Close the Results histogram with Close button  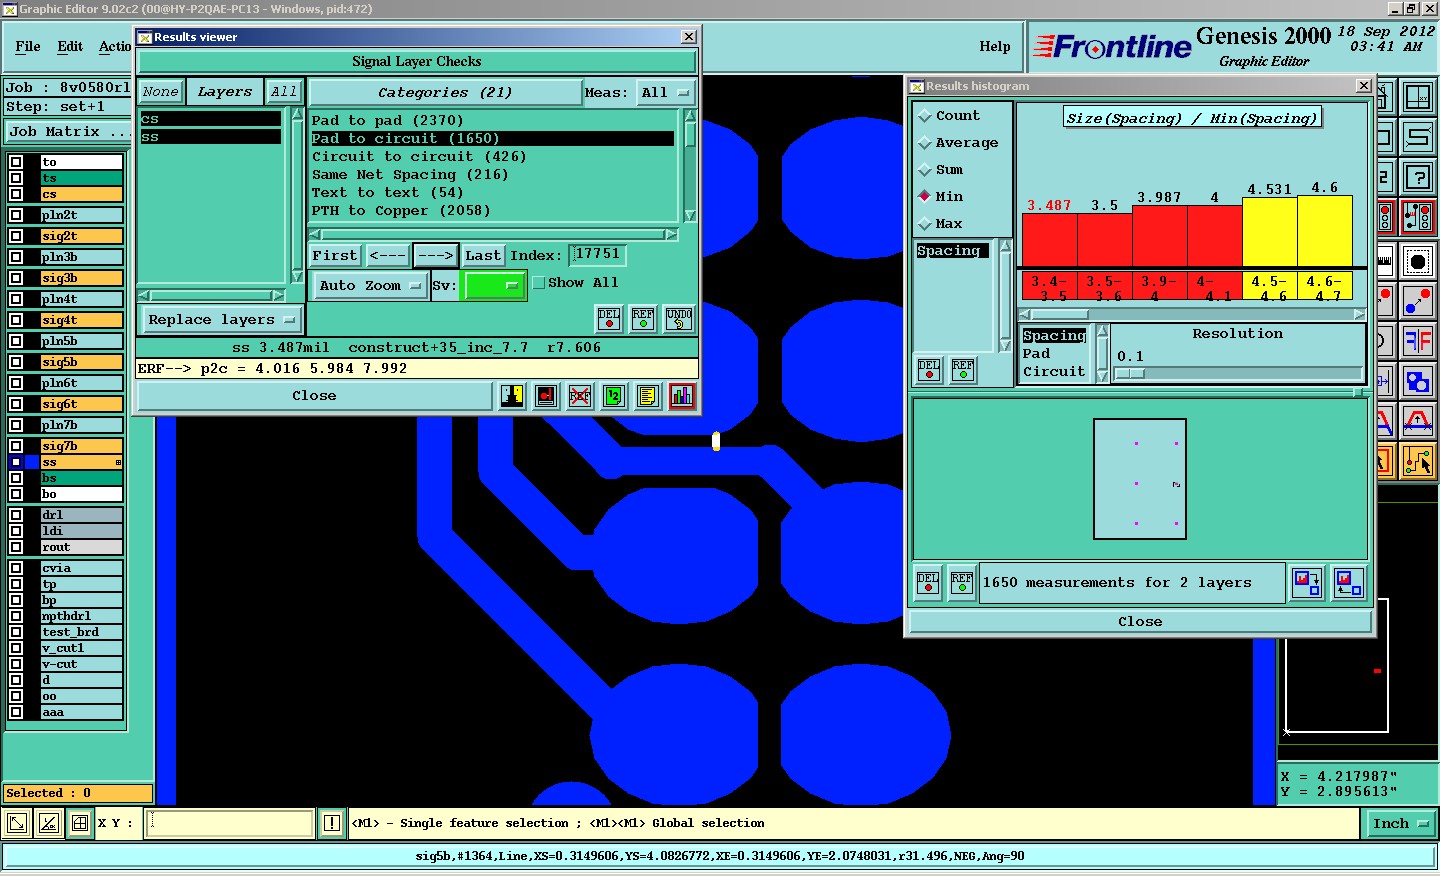pos(1140,622)
